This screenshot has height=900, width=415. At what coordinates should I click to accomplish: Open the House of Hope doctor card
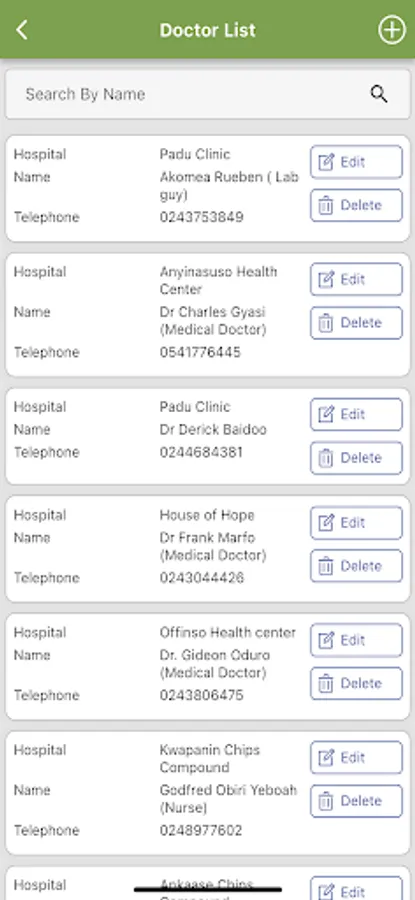(207, 549)
